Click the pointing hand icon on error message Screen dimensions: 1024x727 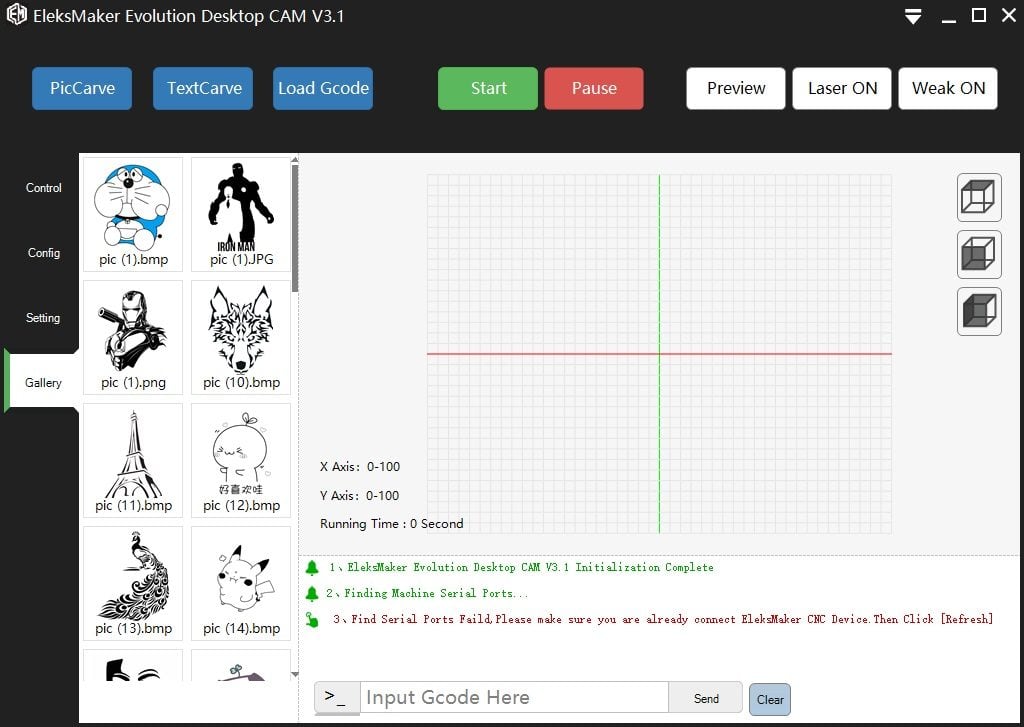[312, 619]
